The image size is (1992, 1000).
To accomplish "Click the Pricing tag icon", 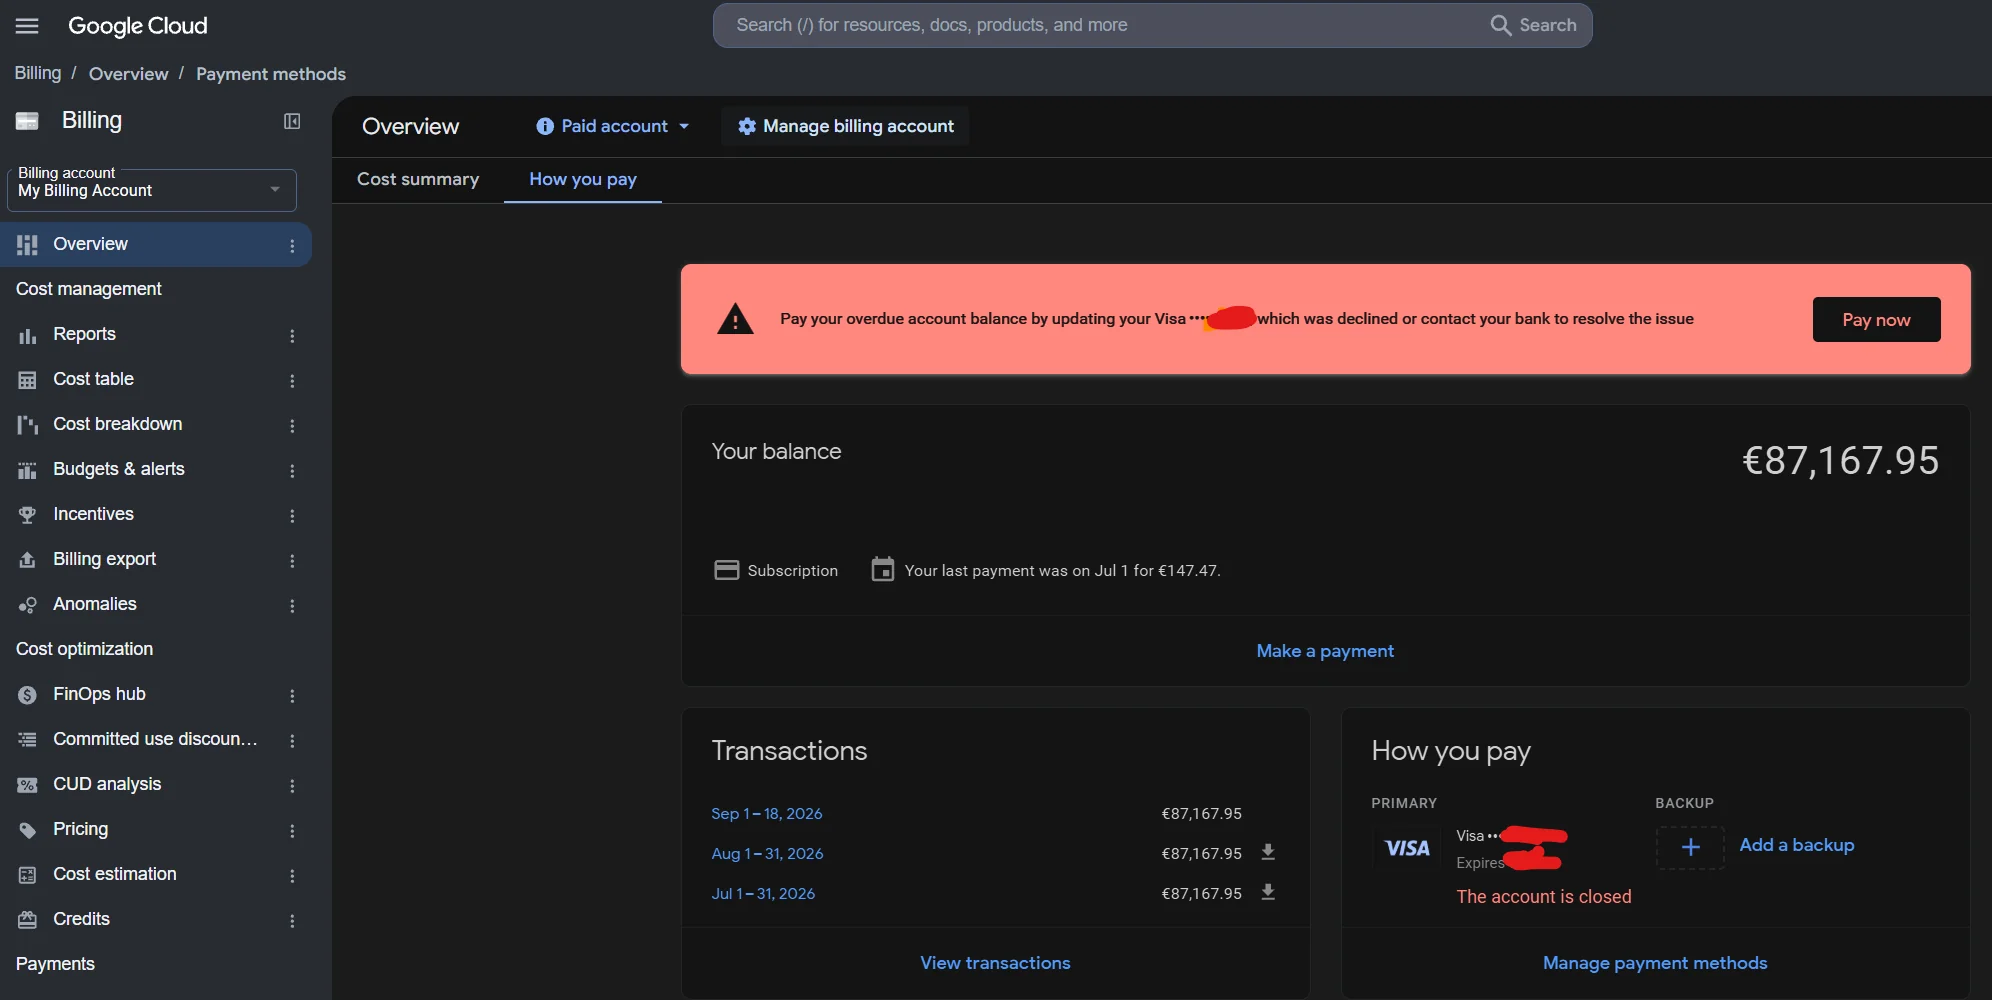I will click(x=27, y=830).
